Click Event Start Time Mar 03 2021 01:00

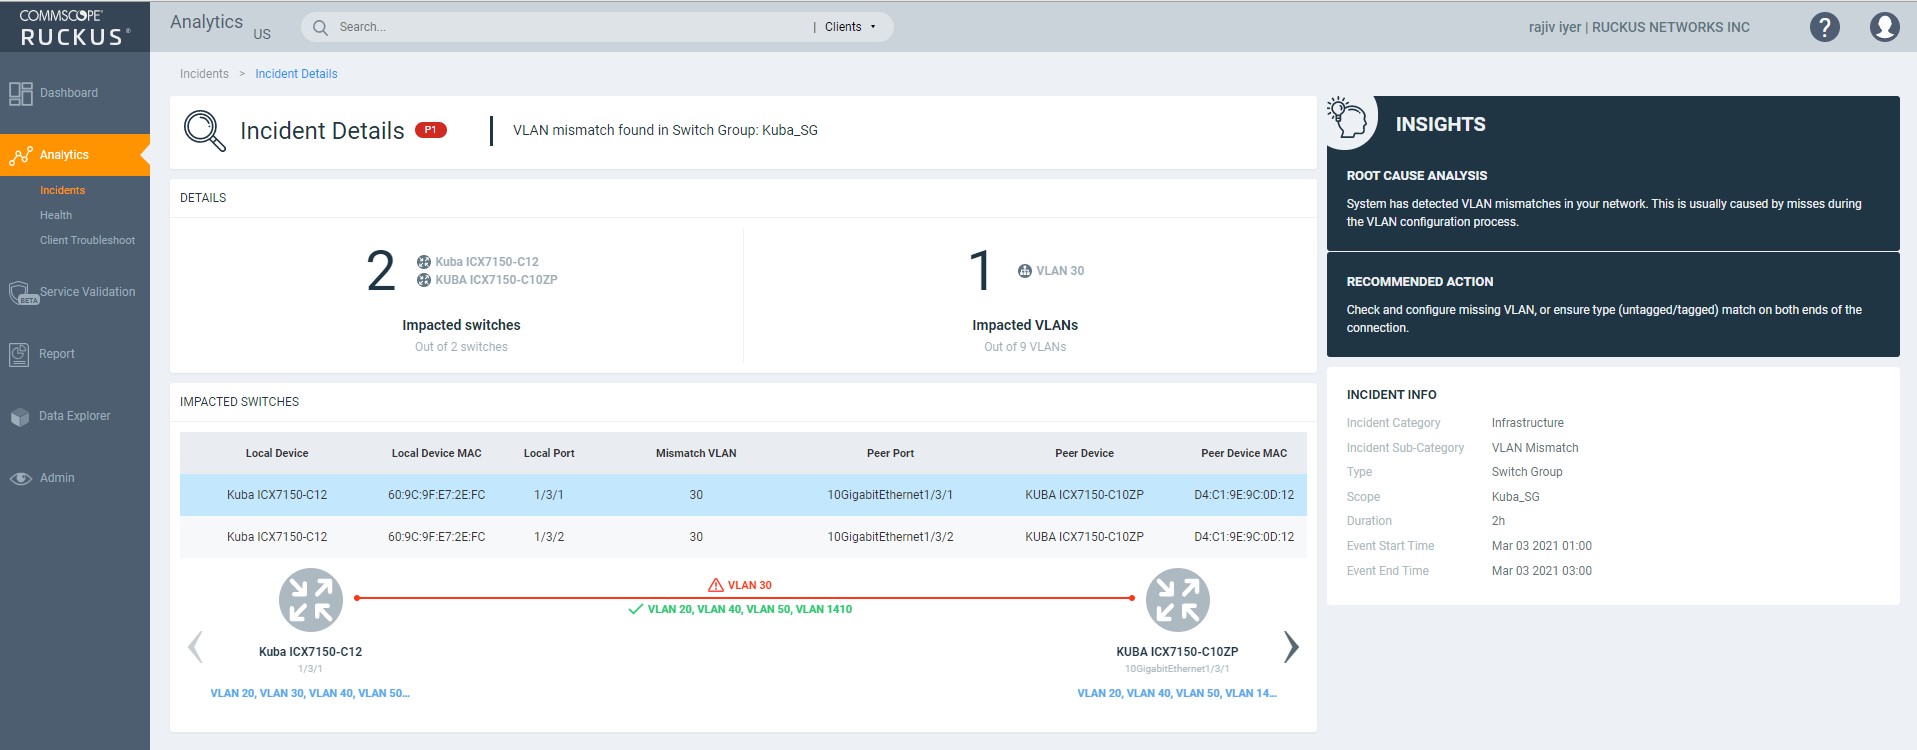tap(1542, 546)
